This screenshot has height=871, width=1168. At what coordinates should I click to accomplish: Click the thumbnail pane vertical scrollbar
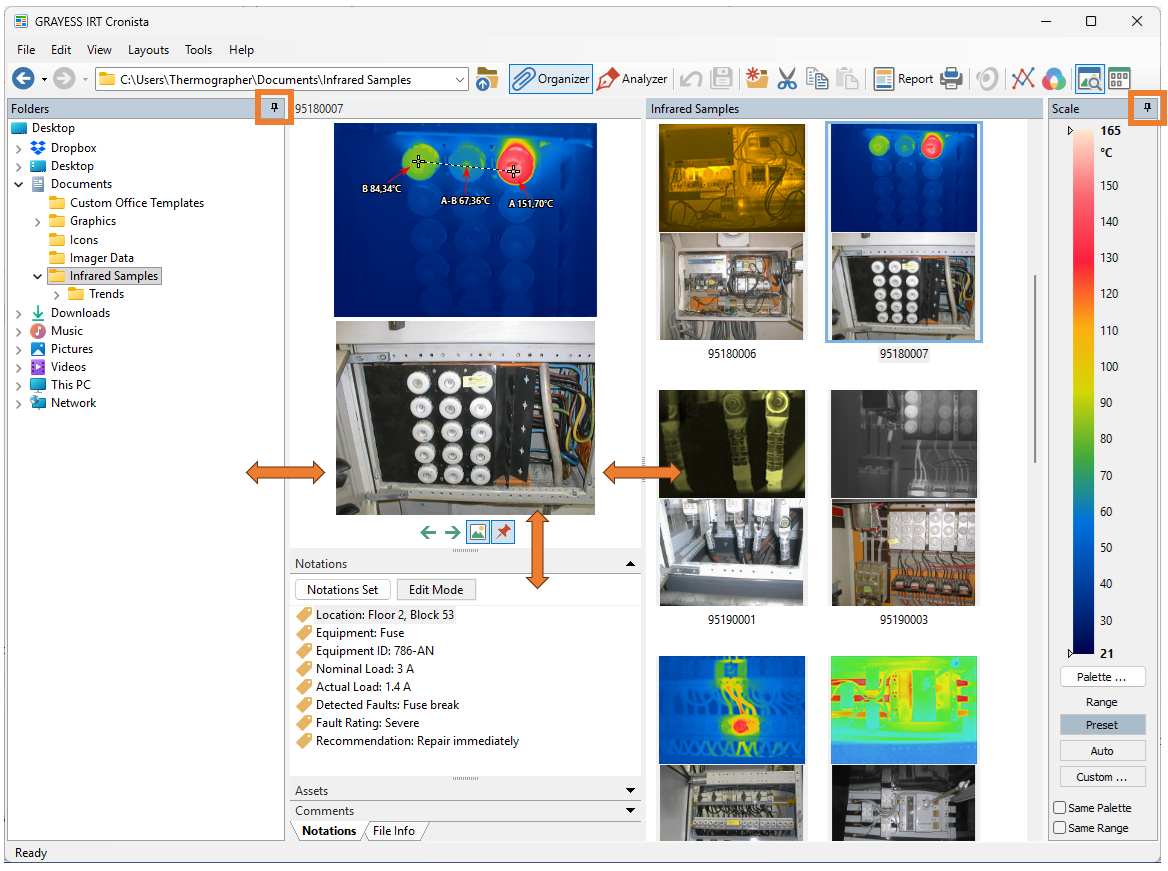1035,369
